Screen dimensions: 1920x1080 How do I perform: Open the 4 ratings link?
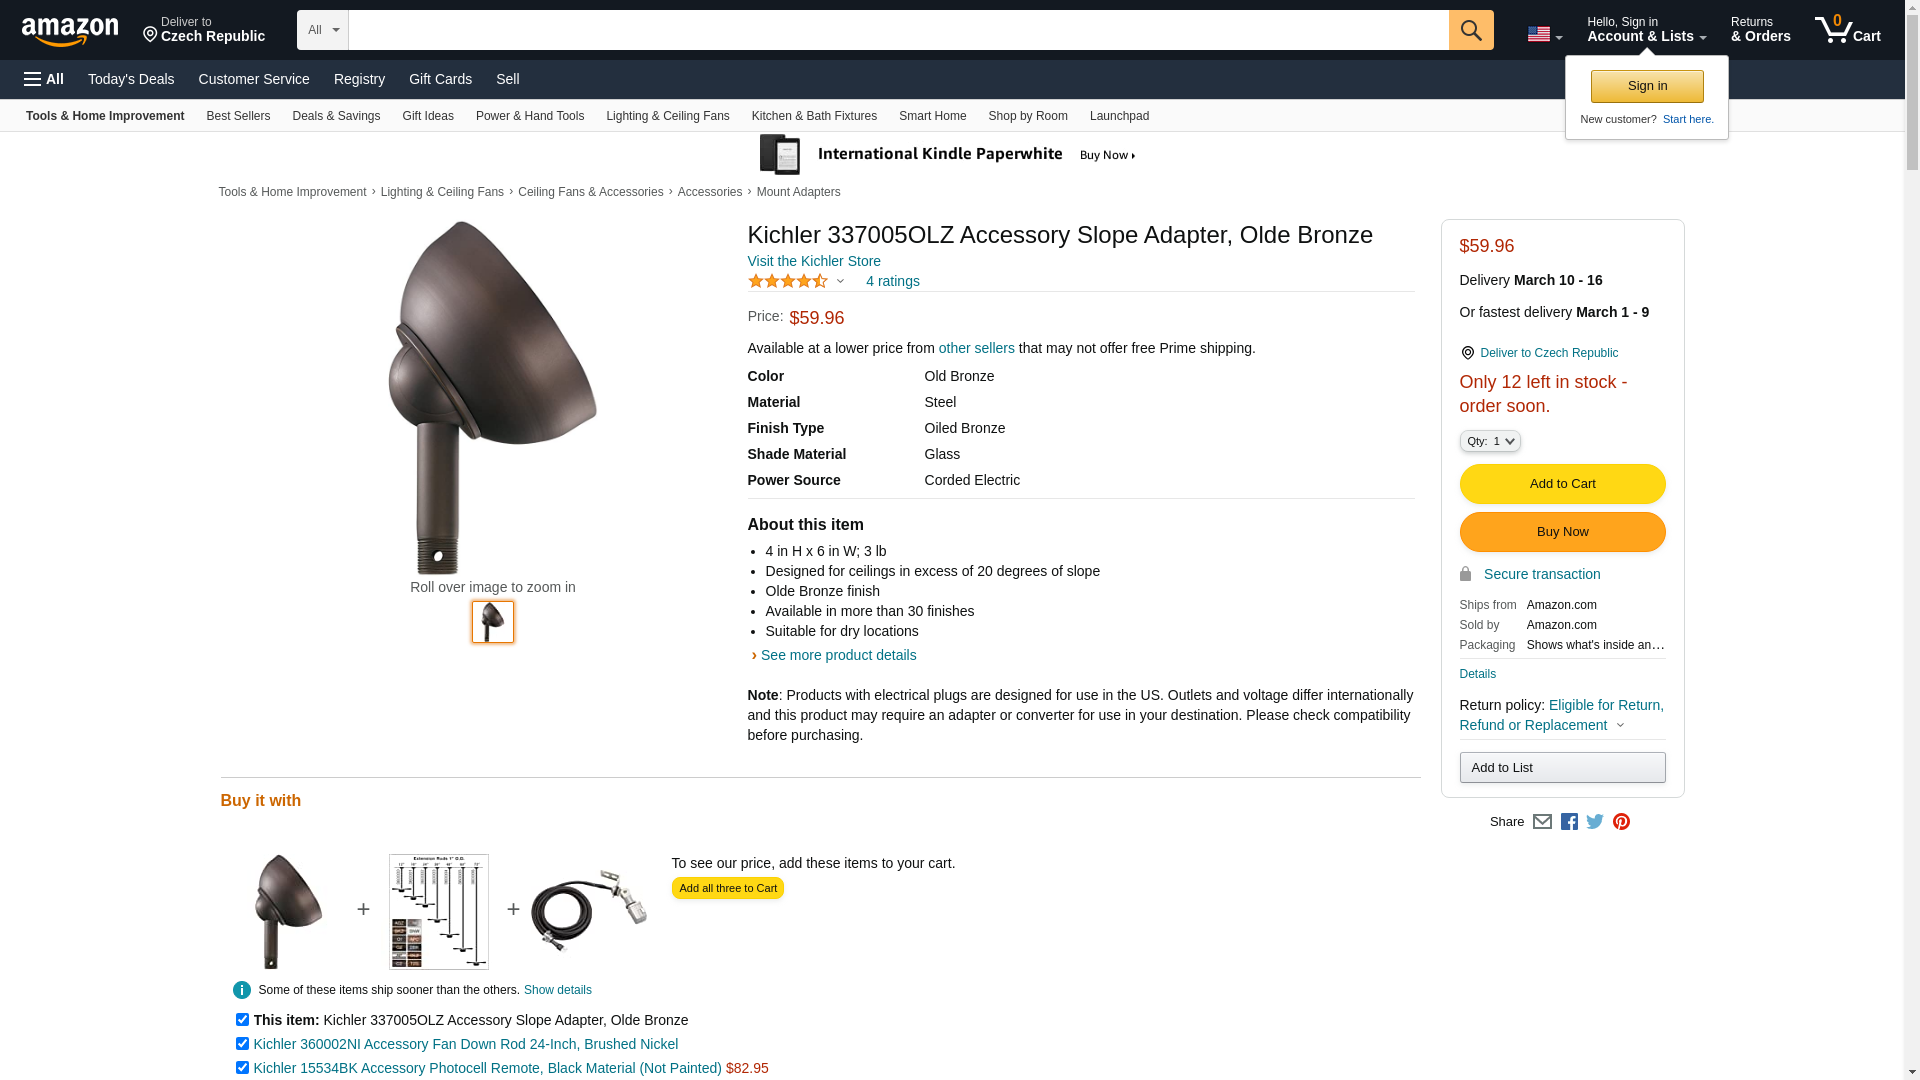point(892,281)
